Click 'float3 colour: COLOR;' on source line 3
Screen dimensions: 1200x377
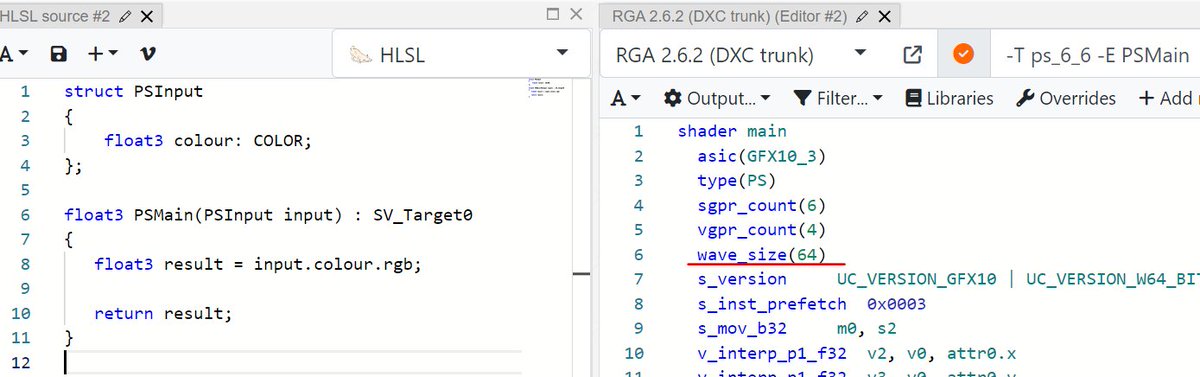[208, 141]
